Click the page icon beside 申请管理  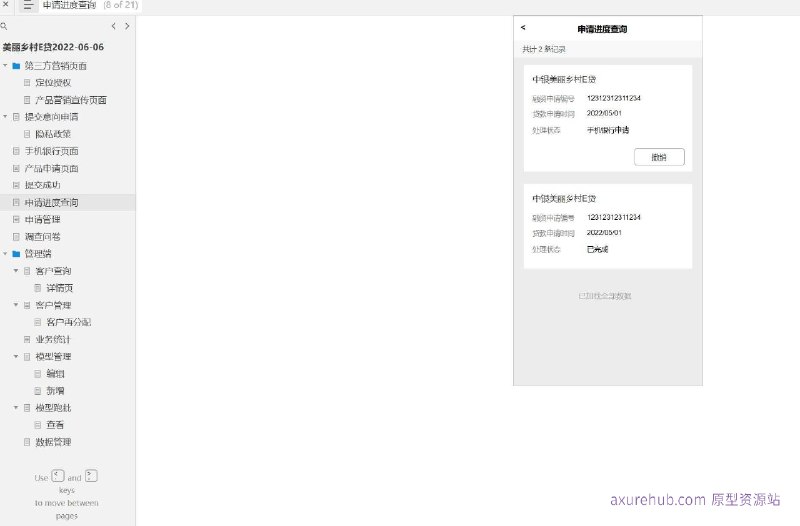pos(16,219)
